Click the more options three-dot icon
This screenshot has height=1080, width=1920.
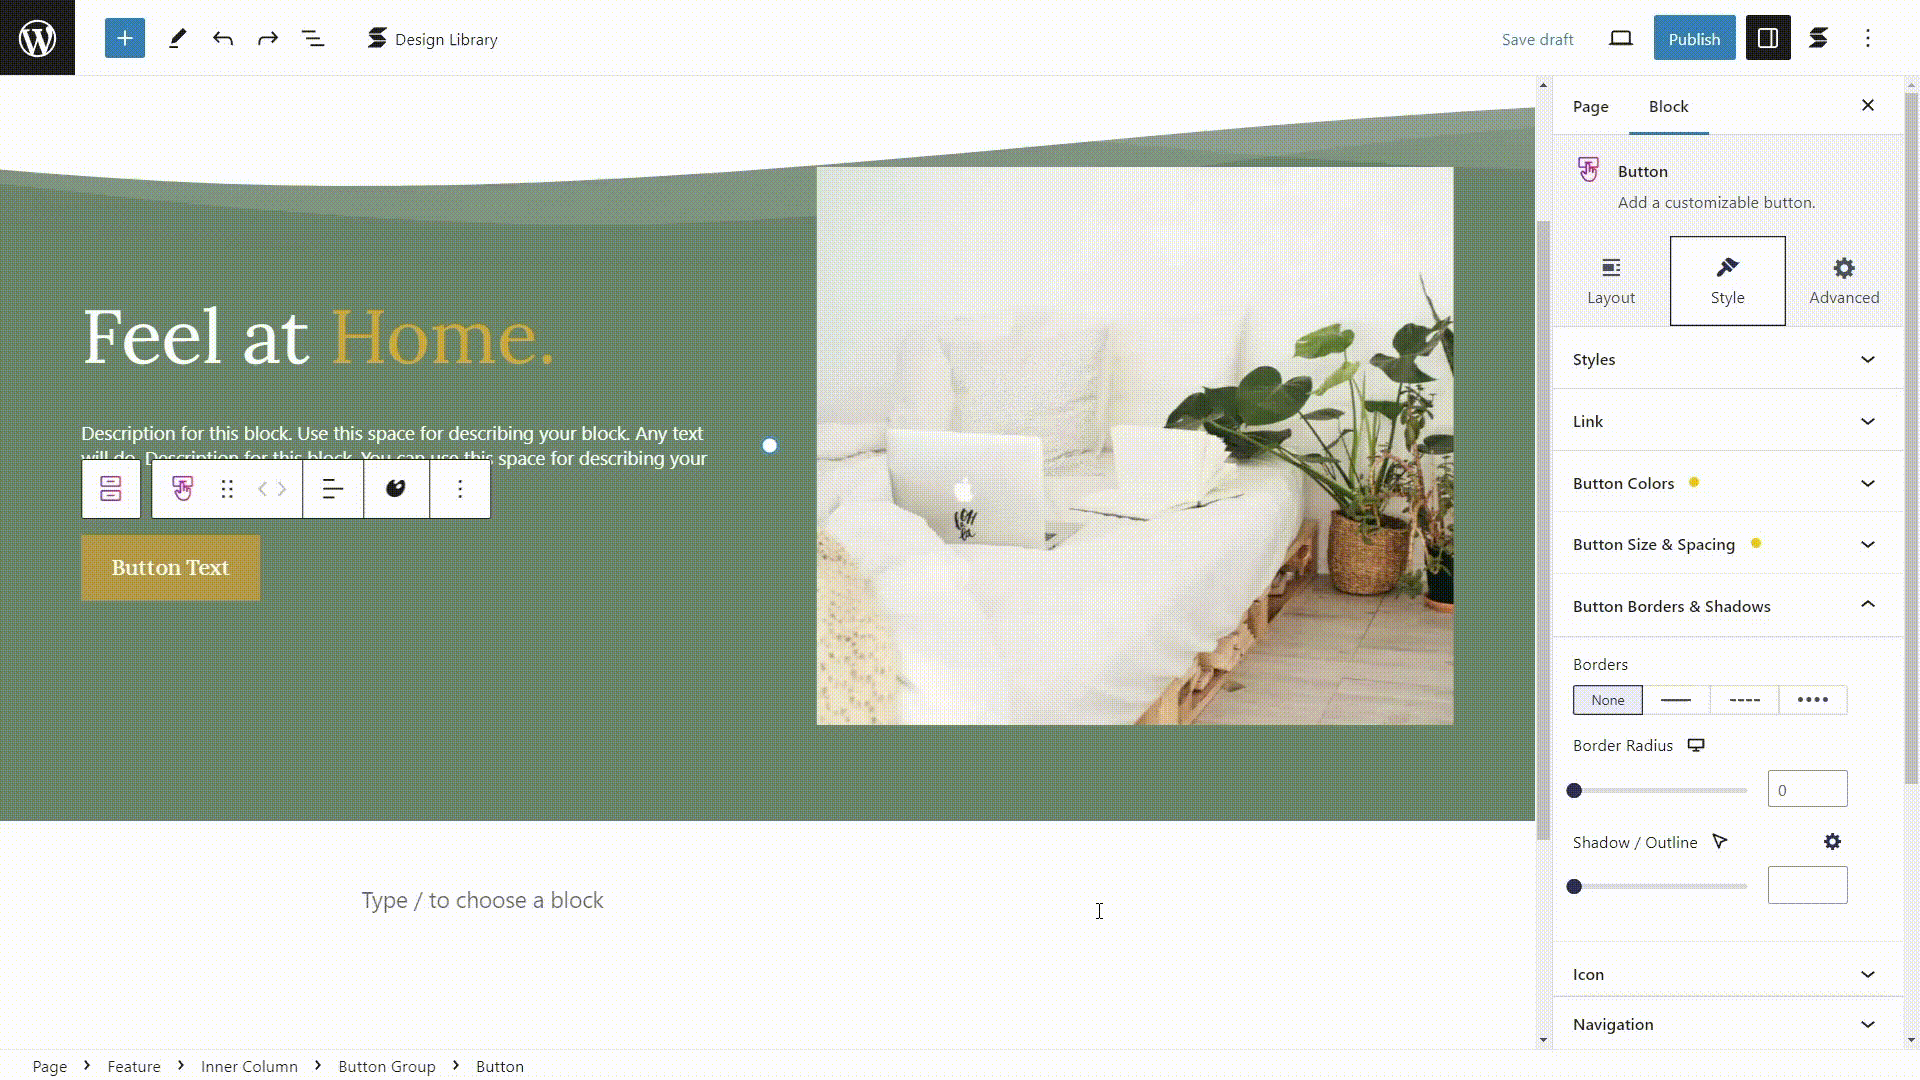click(460, 489)
